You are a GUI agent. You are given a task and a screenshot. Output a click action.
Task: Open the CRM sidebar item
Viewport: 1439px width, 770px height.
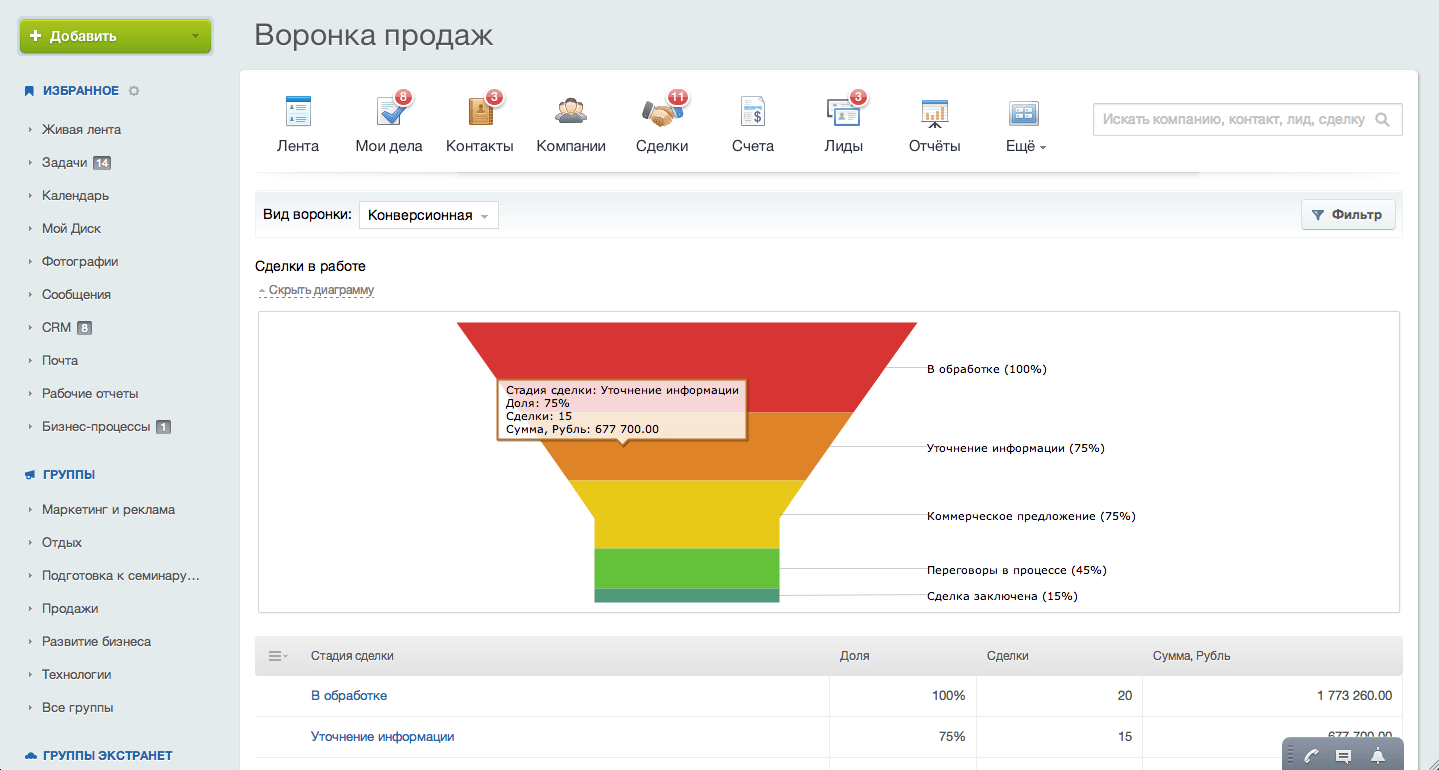[56, 327]
